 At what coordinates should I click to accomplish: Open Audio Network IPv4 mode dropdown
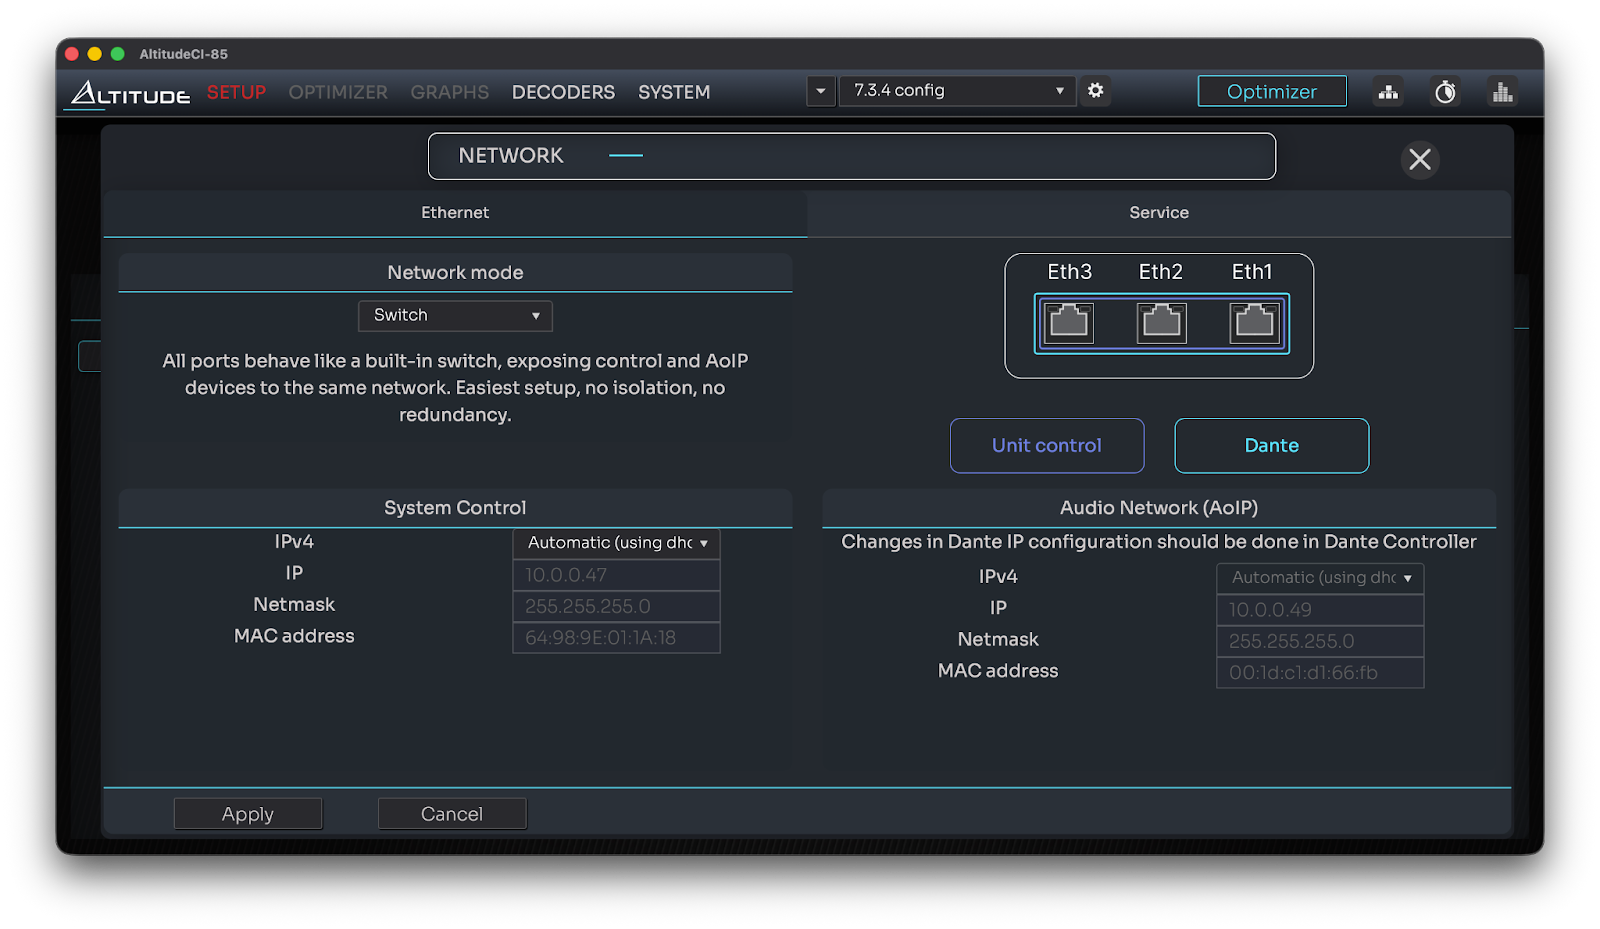click(x=1320, y=578)
